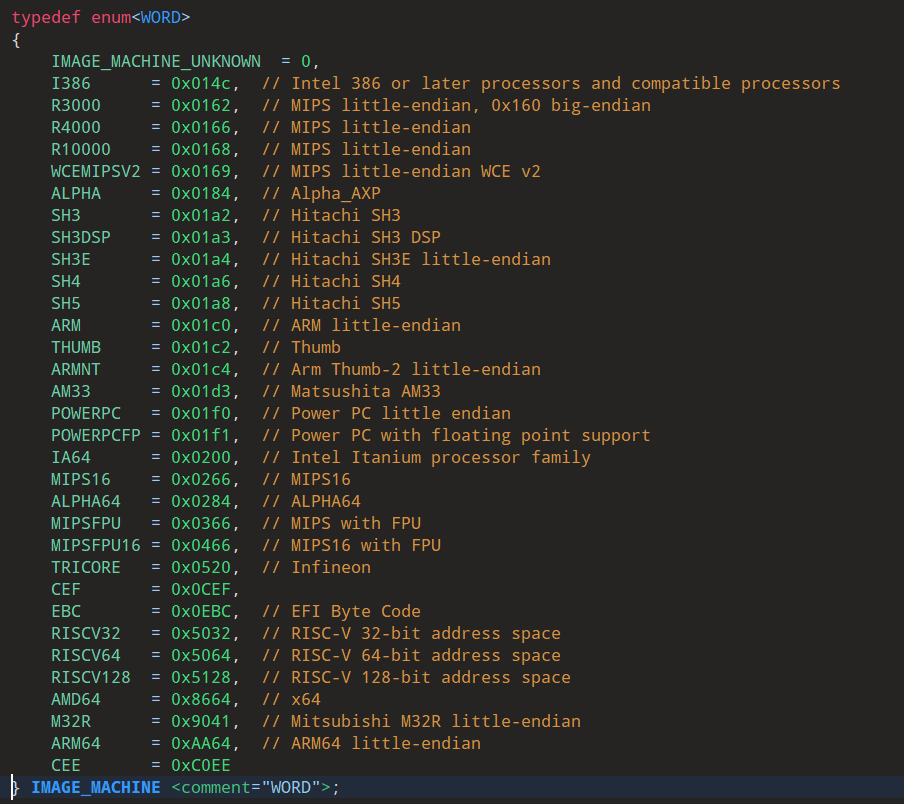Click the value 0x014c
This screenshot has width=904, height=804.
coord(201,83)
